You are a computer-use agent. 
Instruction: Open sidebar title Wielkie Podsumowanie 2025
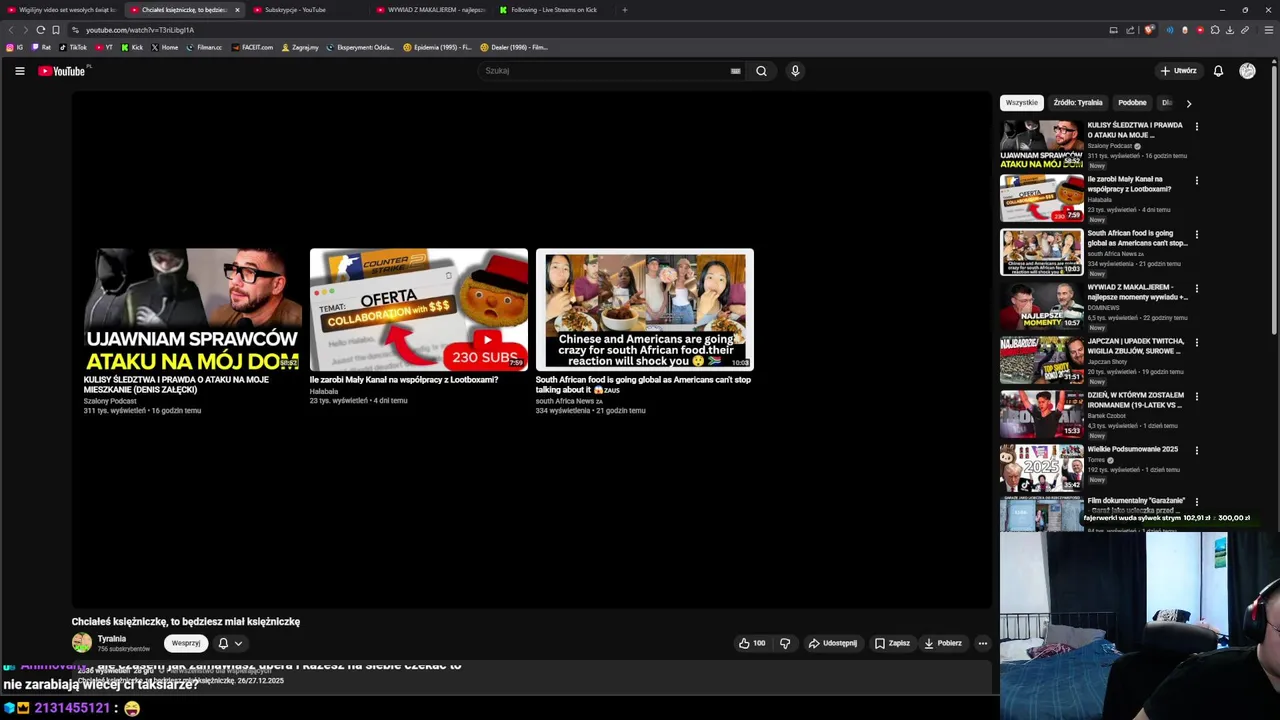coord(1133,449)
